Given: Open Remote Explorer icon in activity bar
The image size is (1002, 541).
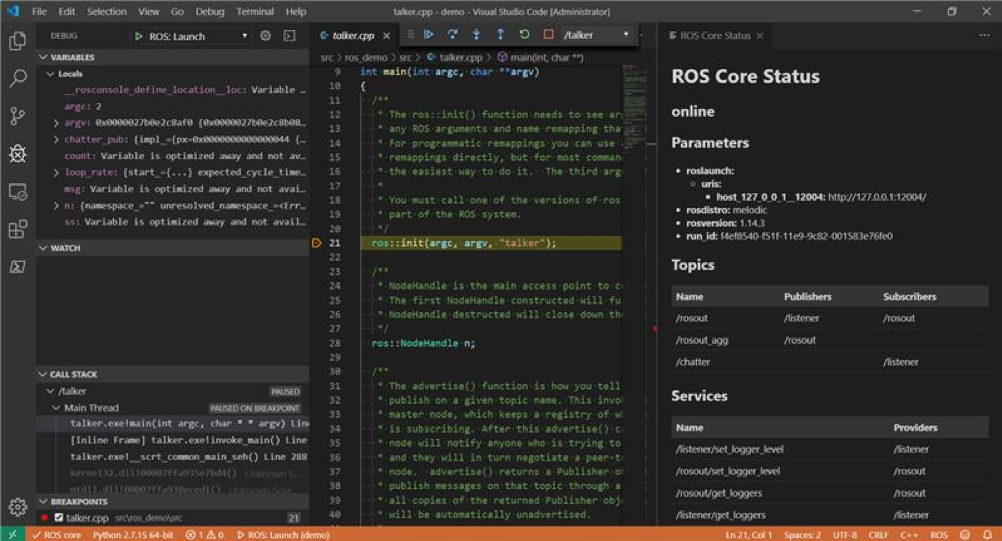Looking at the screenshot, I should point(17,191).
